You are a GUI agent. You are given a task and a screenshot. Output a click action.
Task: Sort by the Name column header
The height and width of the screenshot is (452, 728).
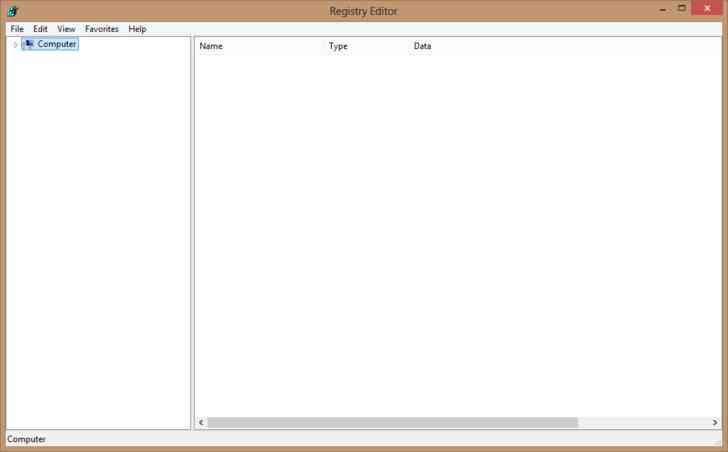tap(260, 46)
